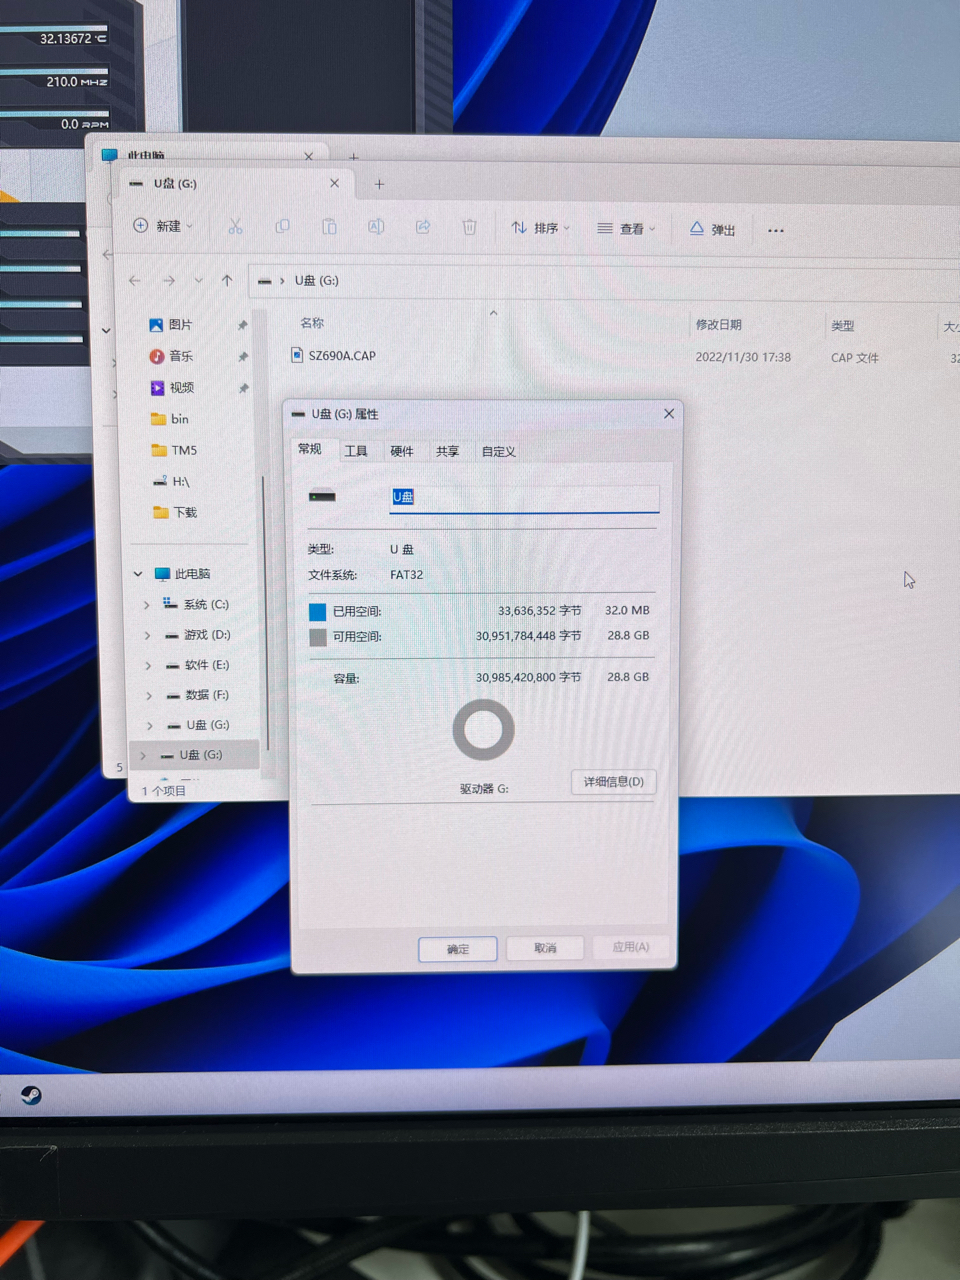Click the Rename icon in toolbar
The width and height of the screenshot is (960, 1280).
[x=376, y=227]
